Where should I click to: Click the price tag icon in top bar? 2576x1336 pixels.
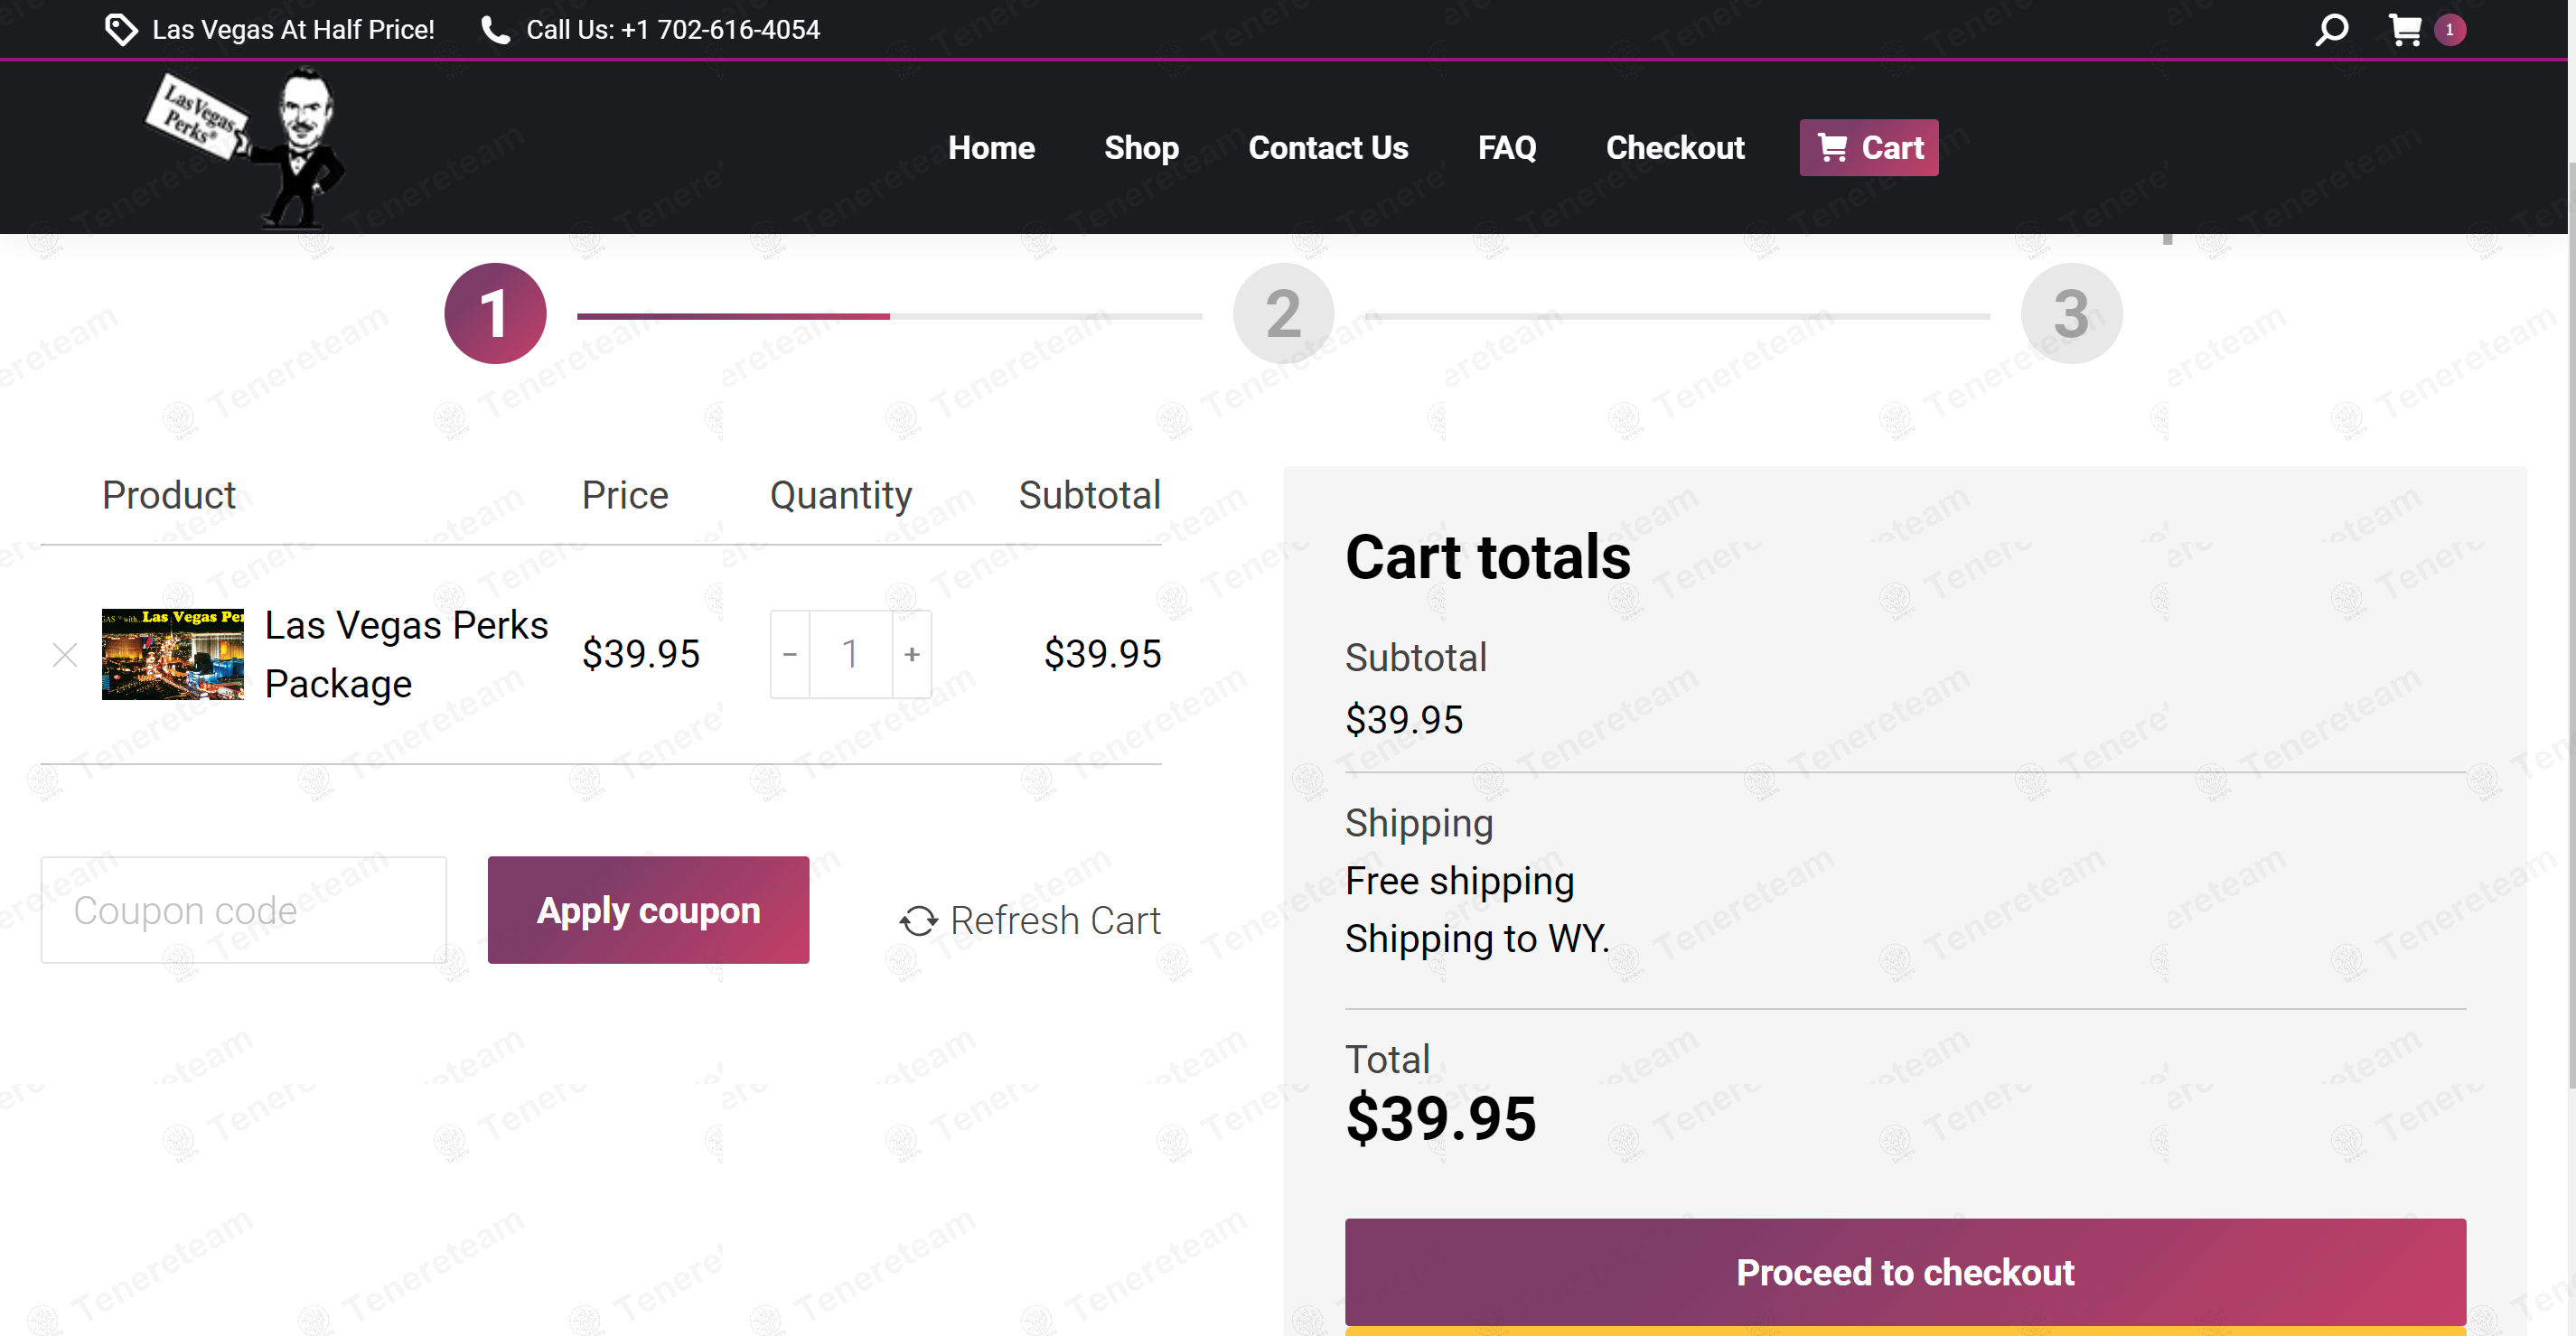121,30
